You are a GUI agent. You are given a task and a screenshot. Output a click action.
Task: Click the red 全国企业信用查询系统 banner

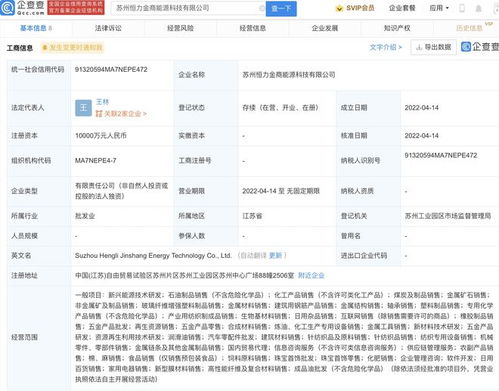[x=76, y=8]
